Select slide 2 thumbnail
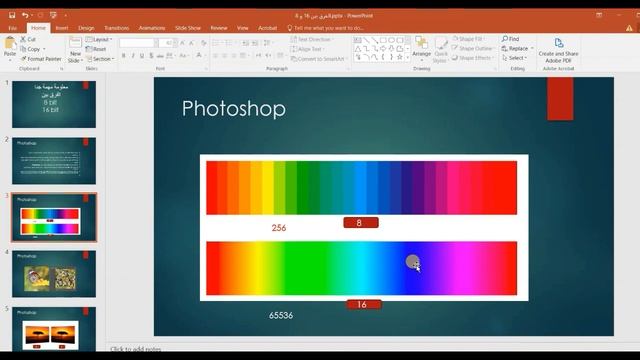This screenshot has height=360, width=640. coord(54,161)
